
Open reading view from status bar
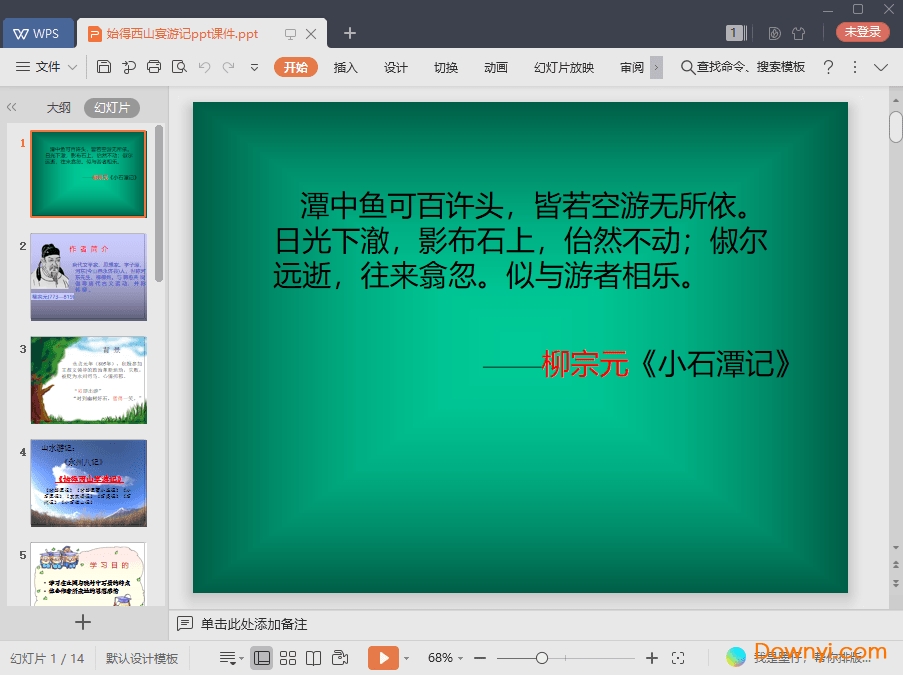coord(314,657)
